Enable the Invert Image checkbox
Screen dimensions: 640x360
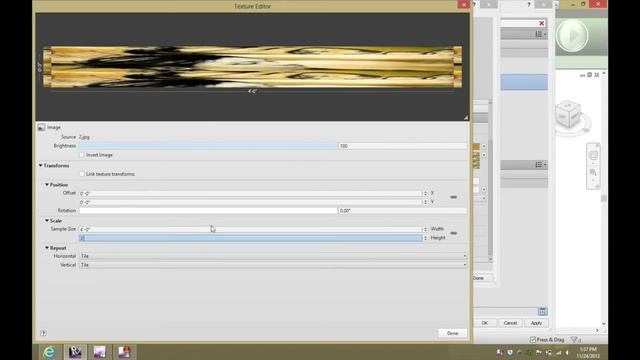(x=82, y=155)
